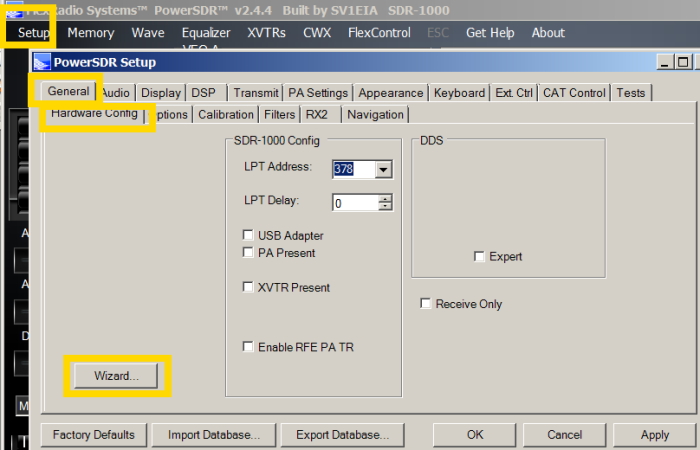This screenshot has height=450, width=700.
Task: Open the FlexControl menu
Action: pos(379,33)
